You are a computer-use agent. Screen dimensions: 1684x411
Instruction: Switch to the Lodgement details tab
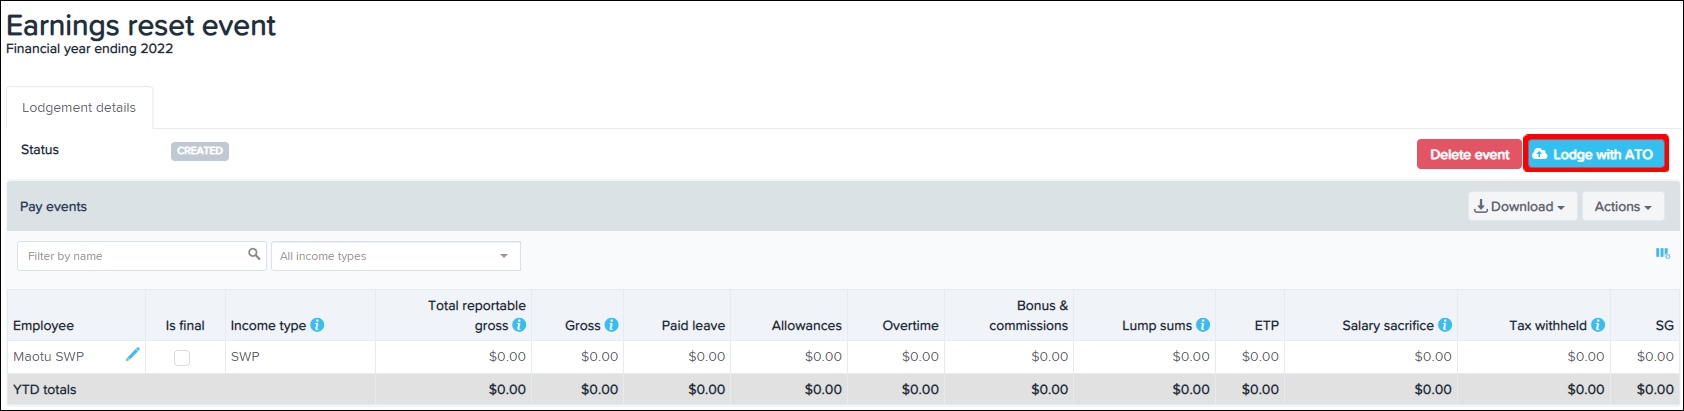(79, 108)
